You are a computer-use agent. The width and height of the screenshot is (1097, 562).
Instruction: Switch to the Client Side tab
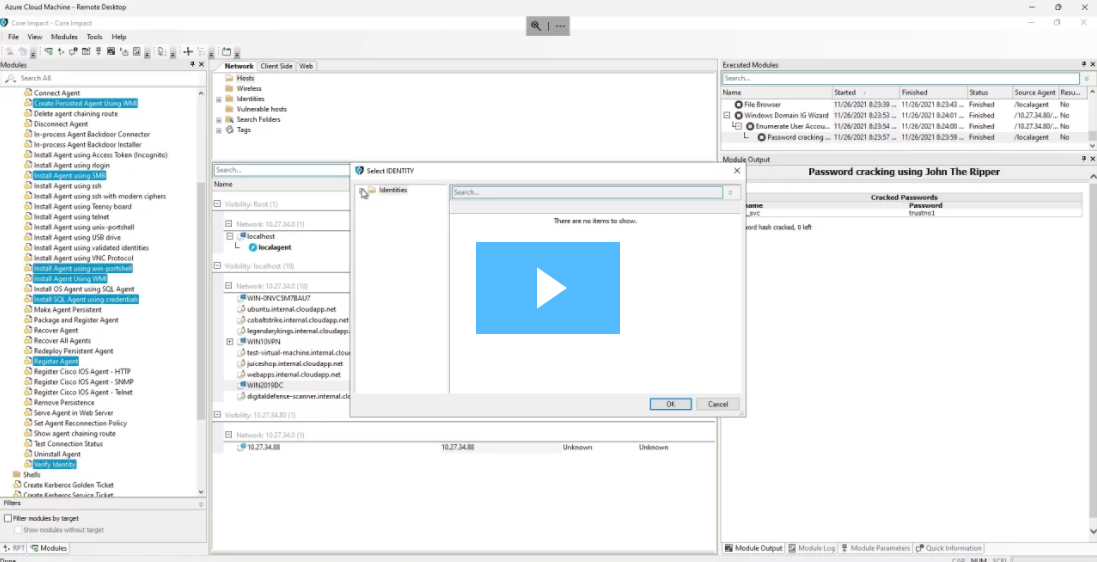pos(276,66)
